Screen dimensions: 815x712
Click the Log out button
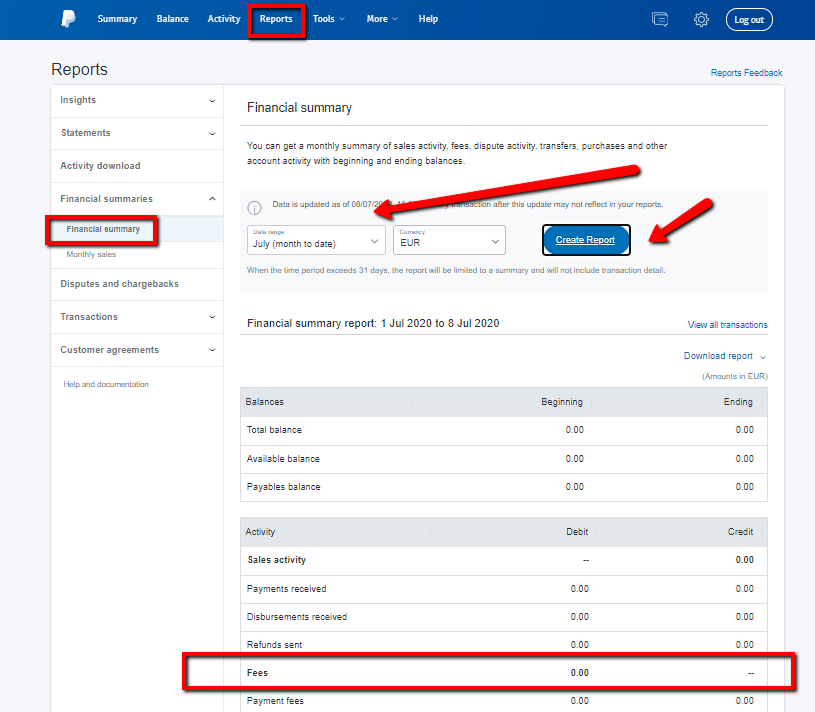749,20
